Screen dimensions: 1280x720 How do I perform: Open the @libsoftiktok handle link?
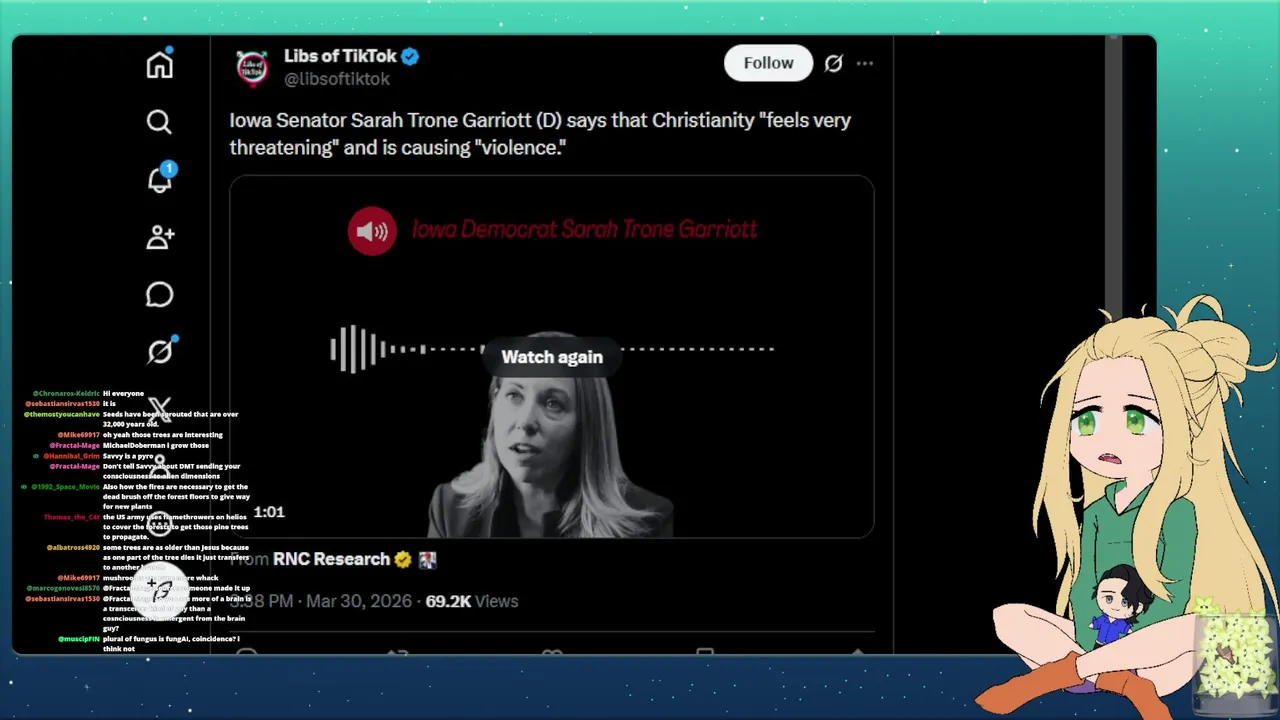(x=337, y=79)
